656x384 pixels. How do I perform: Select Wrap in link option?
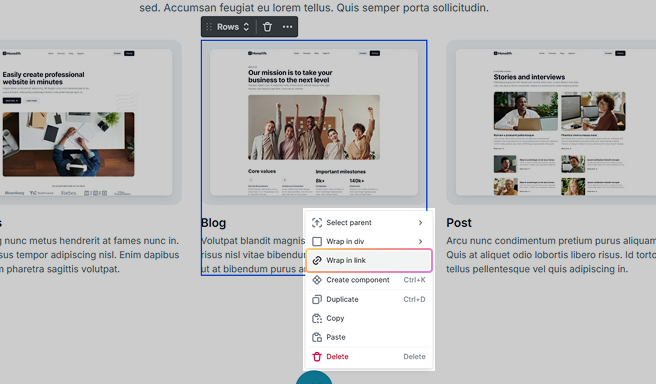coord(369,260)
